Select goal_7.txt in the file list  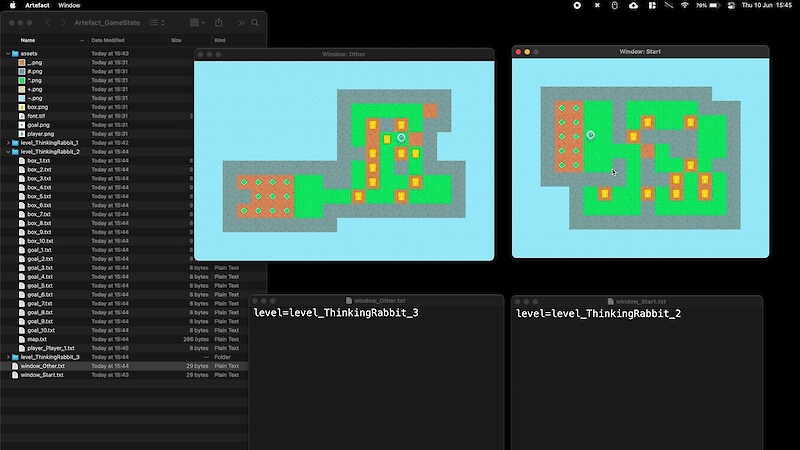tap(40, 303)
